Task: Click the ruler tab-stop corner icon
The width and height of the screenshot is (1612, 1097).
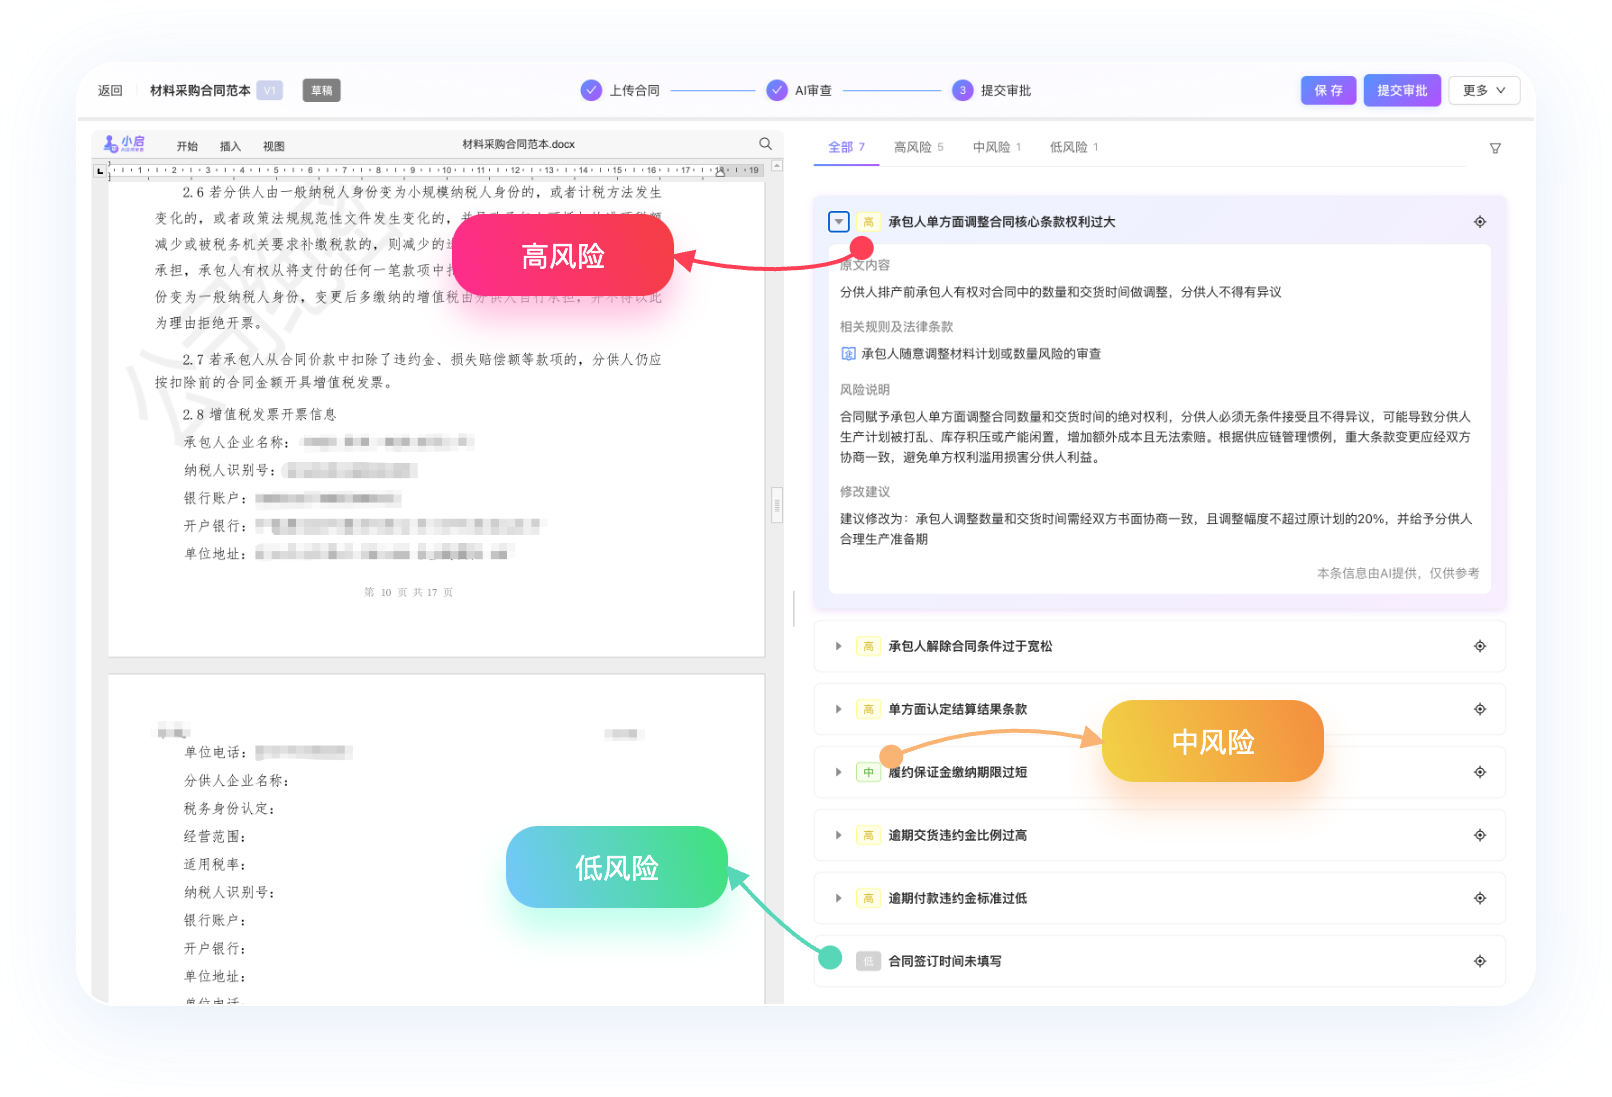Action: 100,172
